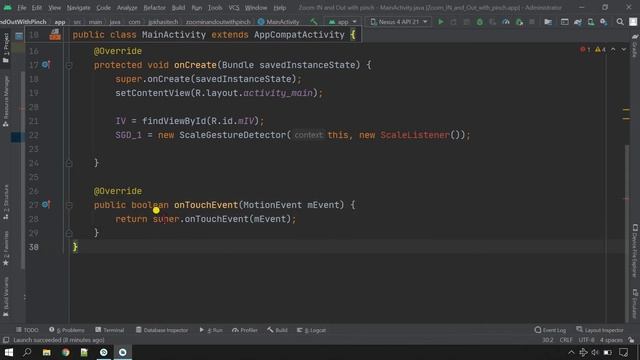Click the line and column position indicator
The image size is (640, 360).
pos(548,340)
